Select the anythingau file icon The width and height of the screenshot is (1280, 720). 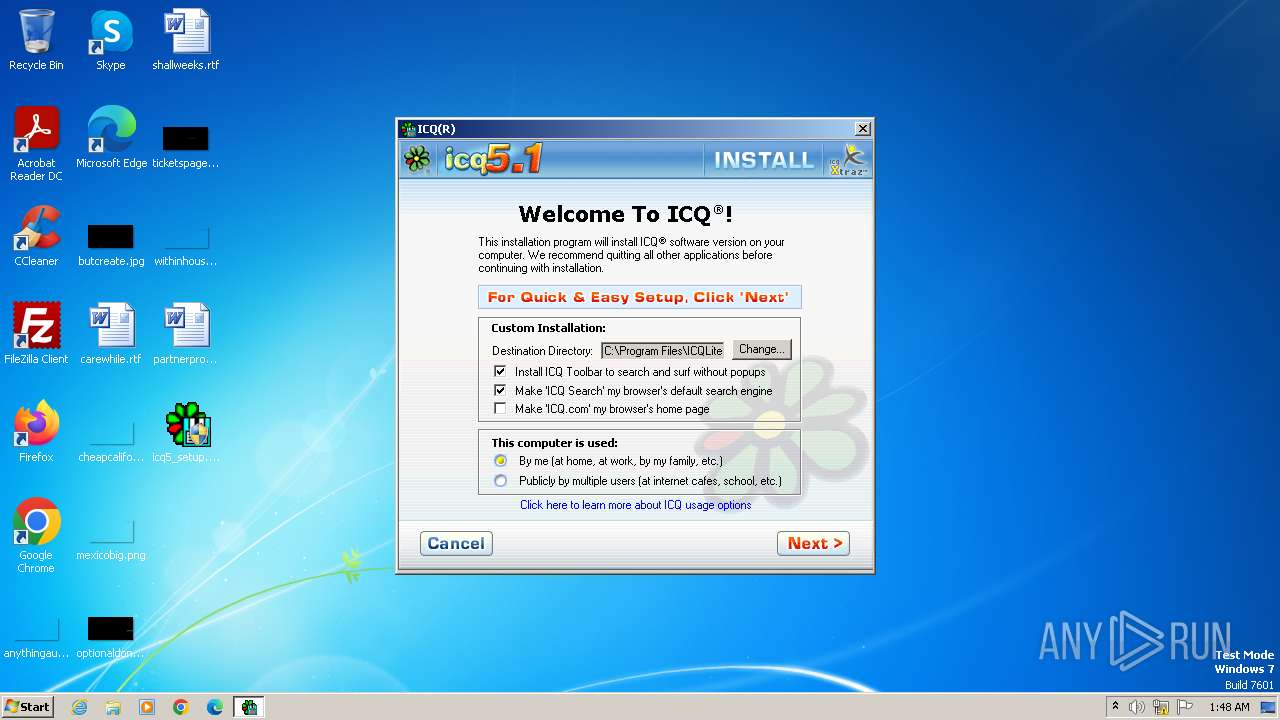pyautogui.click(x=36, y=636)
